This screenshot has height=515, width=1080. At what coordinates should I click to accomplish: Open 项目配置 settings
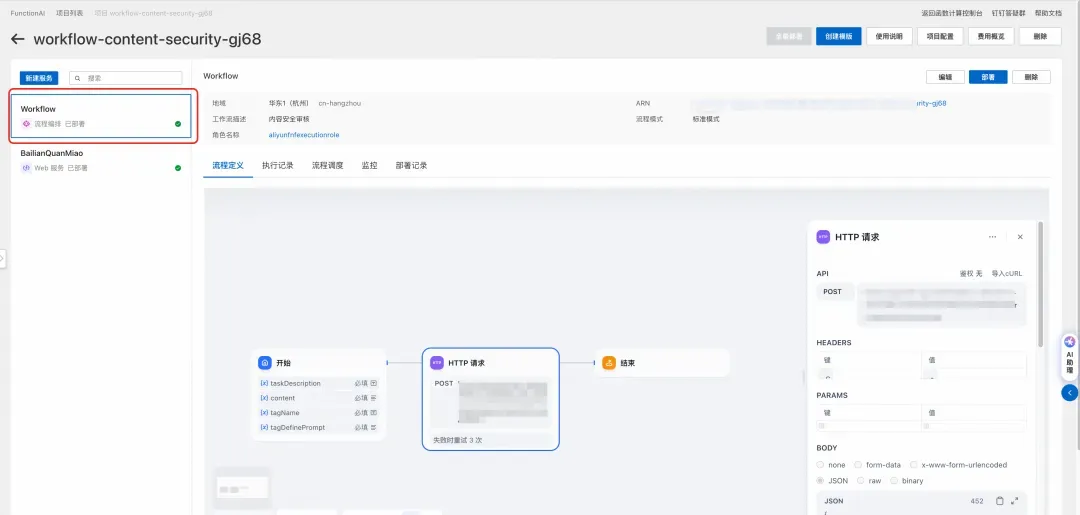click(x=940, y=36)
